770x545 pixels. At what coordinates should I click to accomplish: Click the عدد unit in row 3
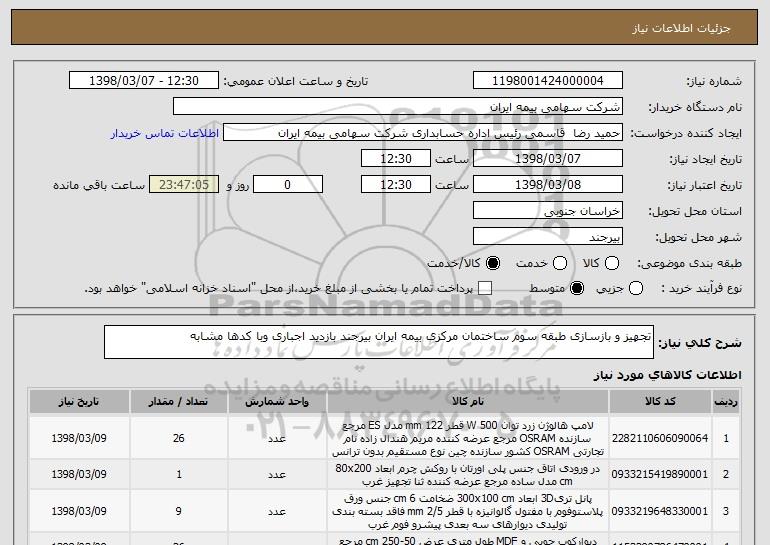(x=277, y=512)
